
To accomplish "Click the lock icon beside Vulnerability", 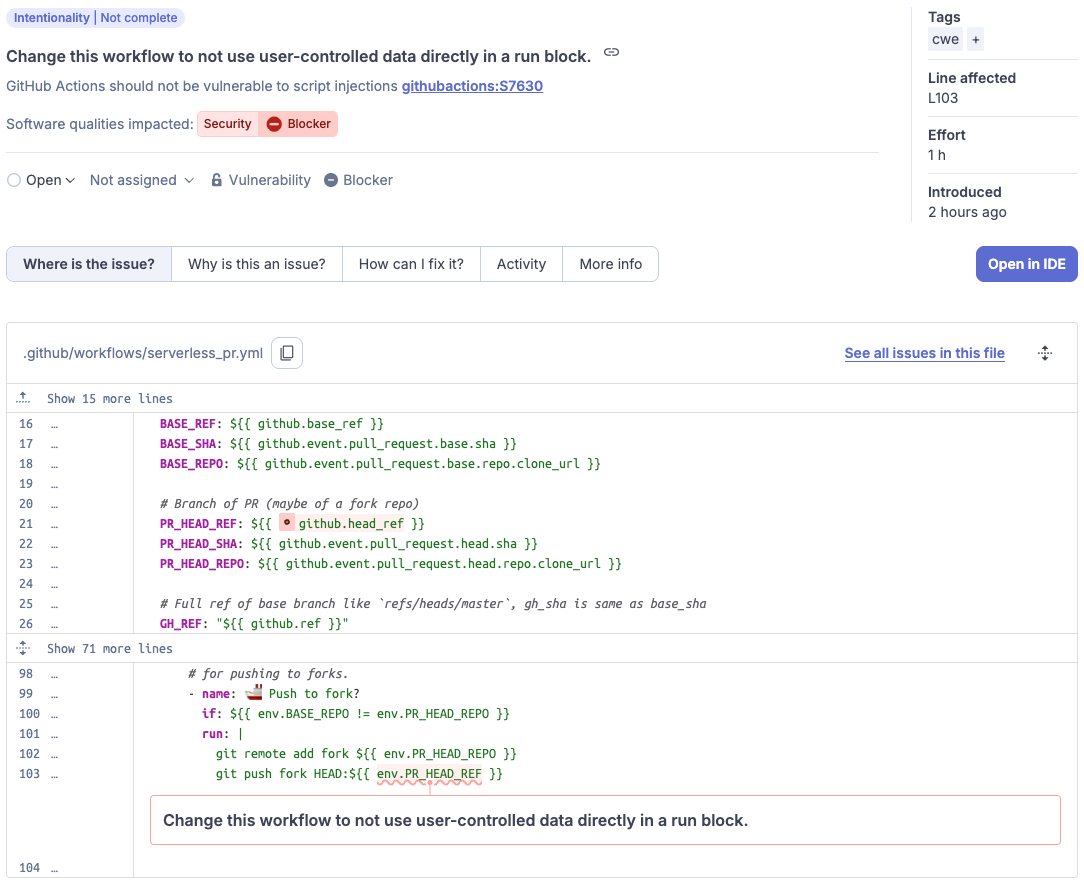I will (216, 180).
